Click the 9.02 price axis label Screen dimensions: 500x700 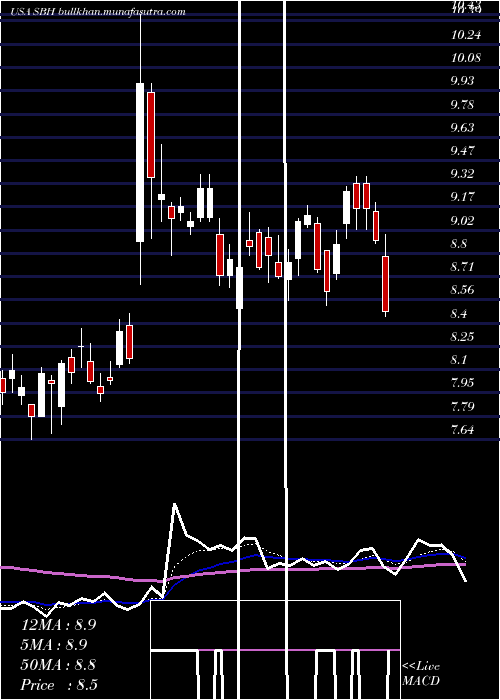point(462,221)
